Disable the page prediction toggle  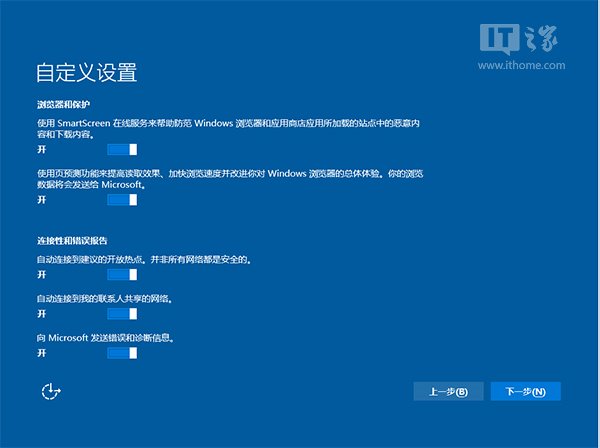click(x=120, y=200)
